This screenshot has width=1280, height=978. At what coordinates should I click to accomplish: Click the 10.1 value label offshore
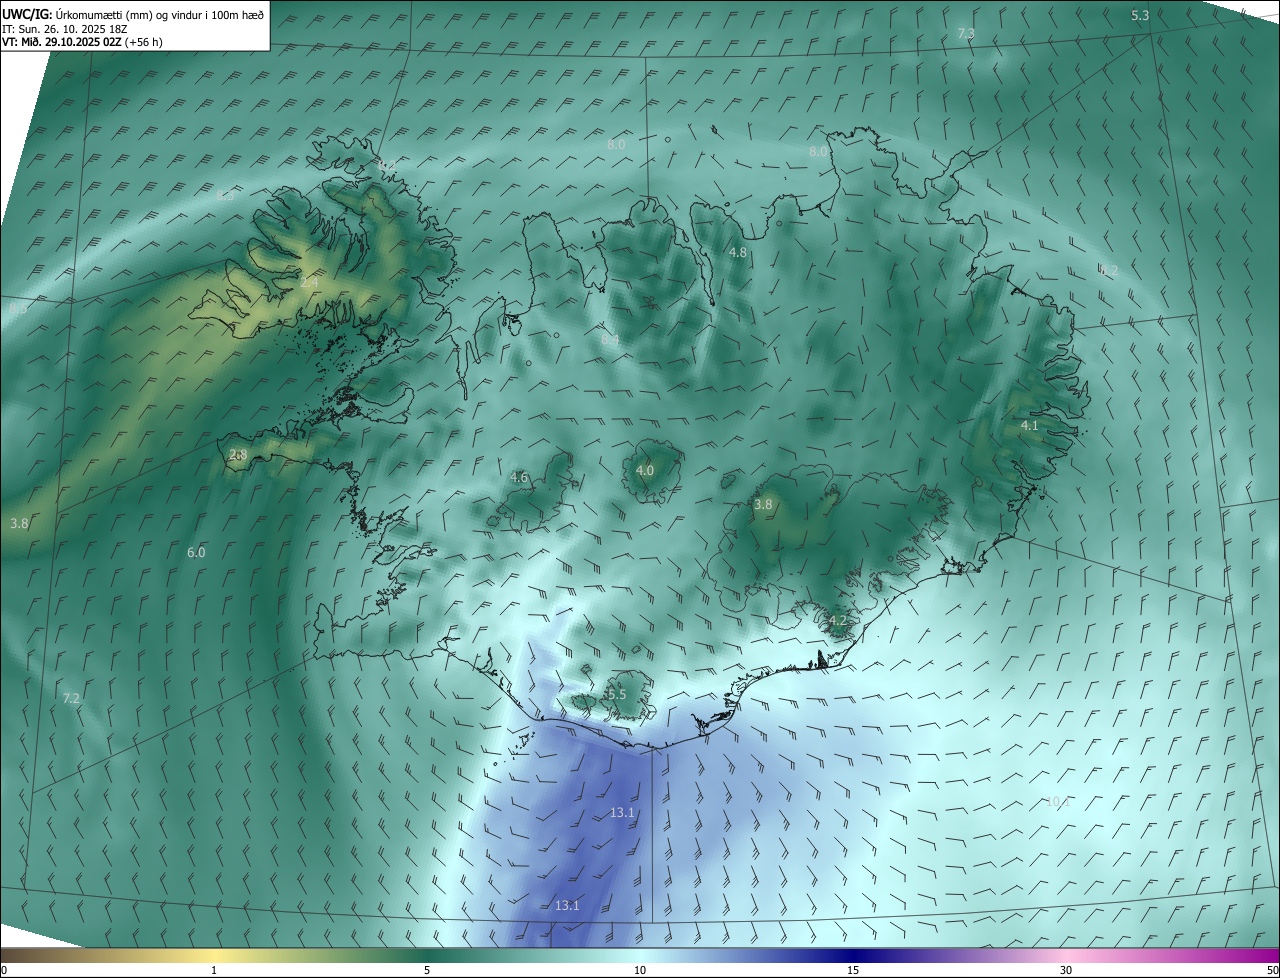pos(1057,802)
